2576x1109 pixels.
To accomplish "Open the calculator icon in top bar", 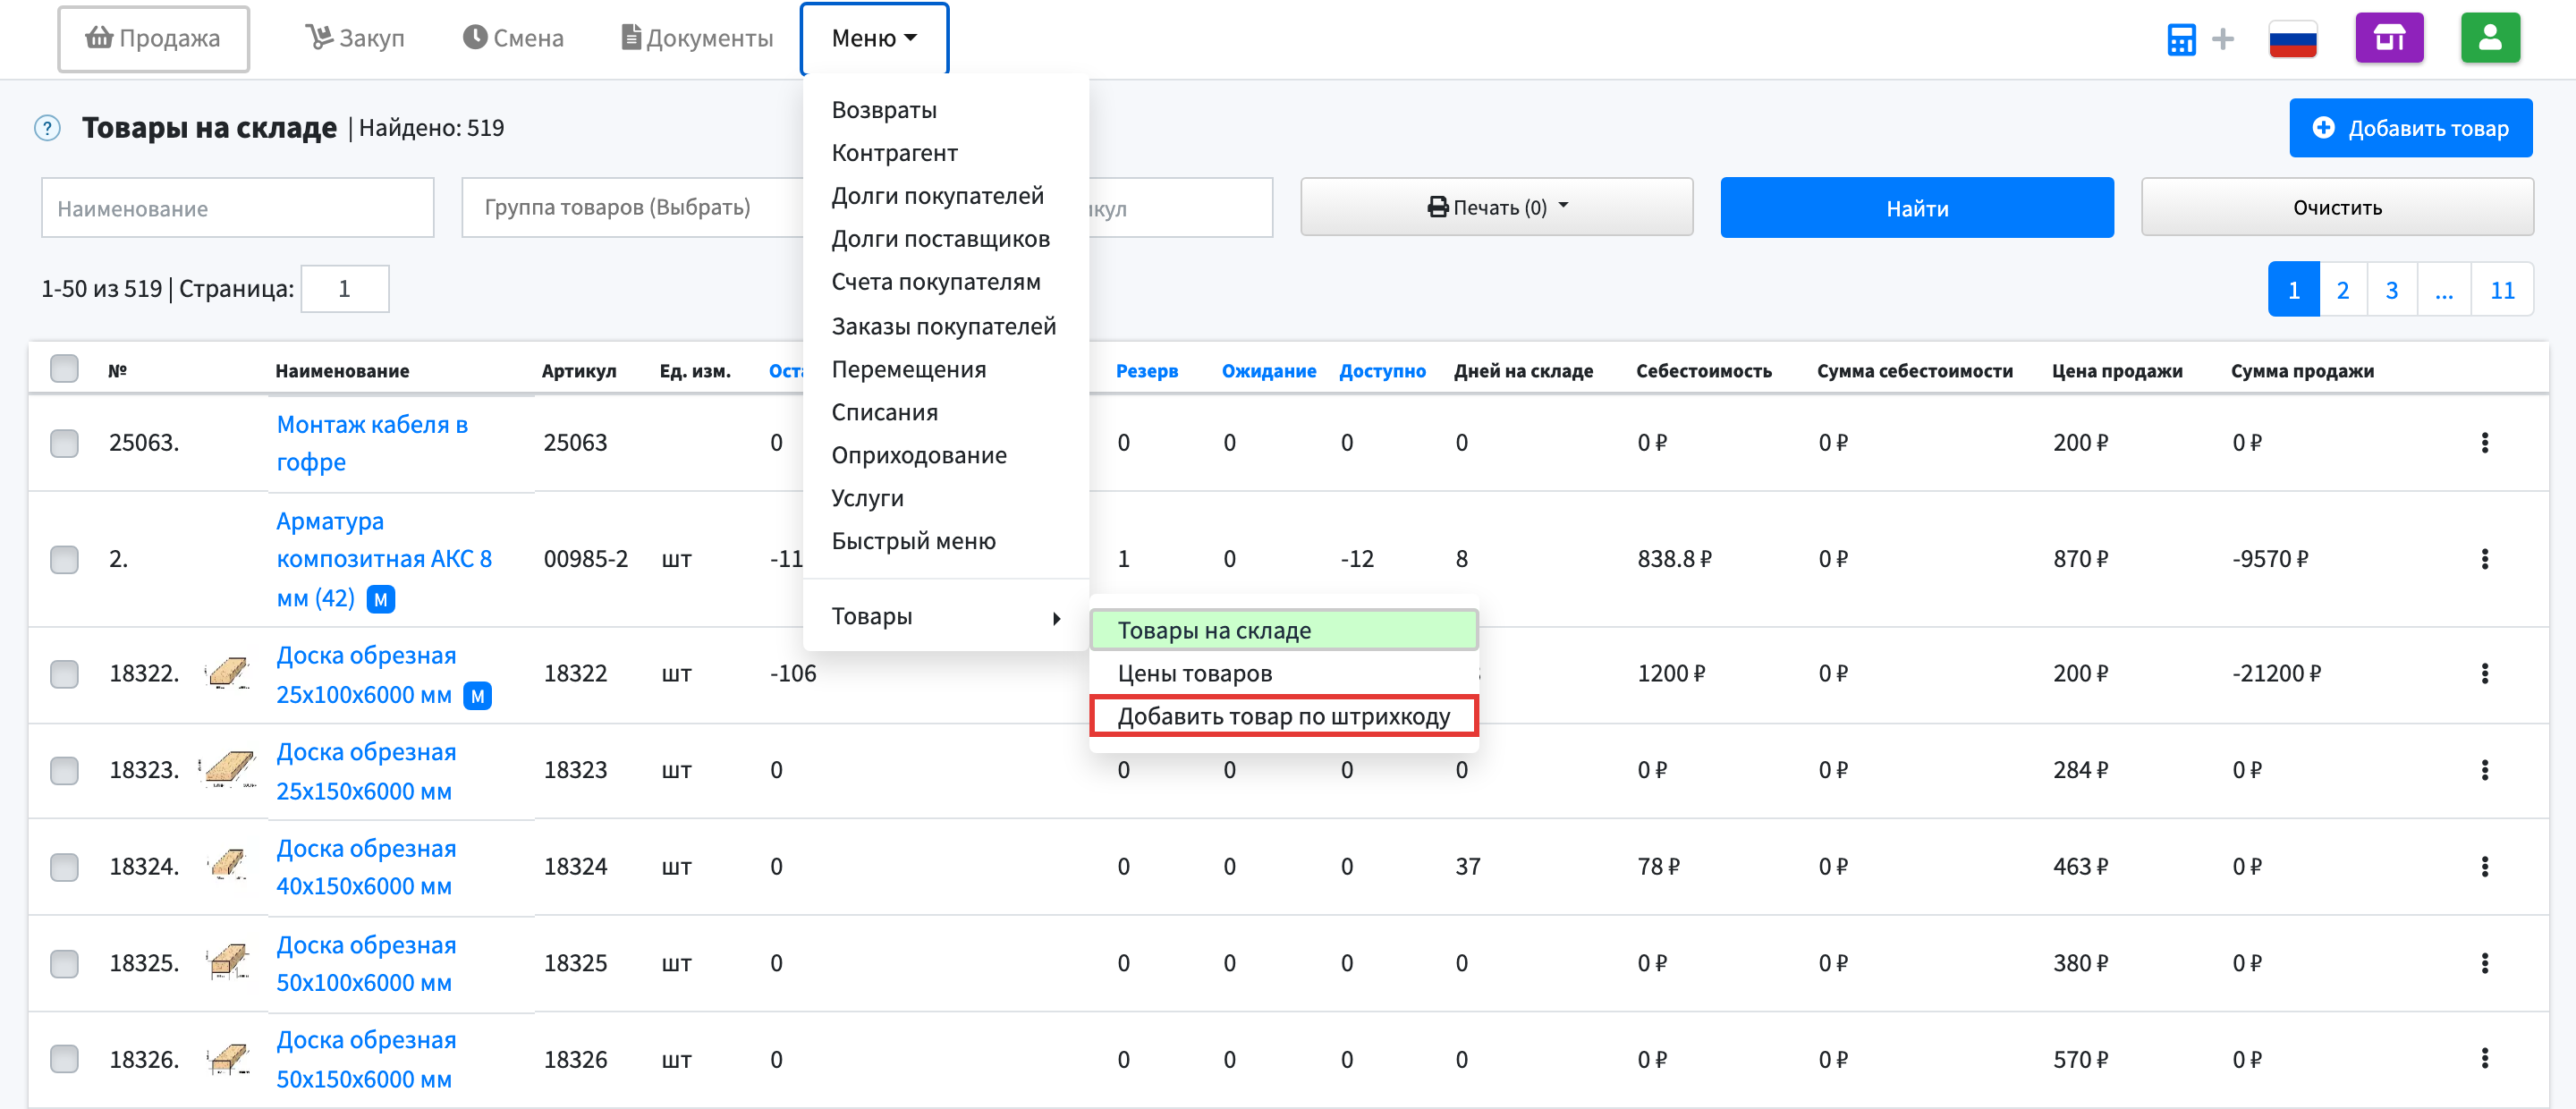I will 2181,39.
